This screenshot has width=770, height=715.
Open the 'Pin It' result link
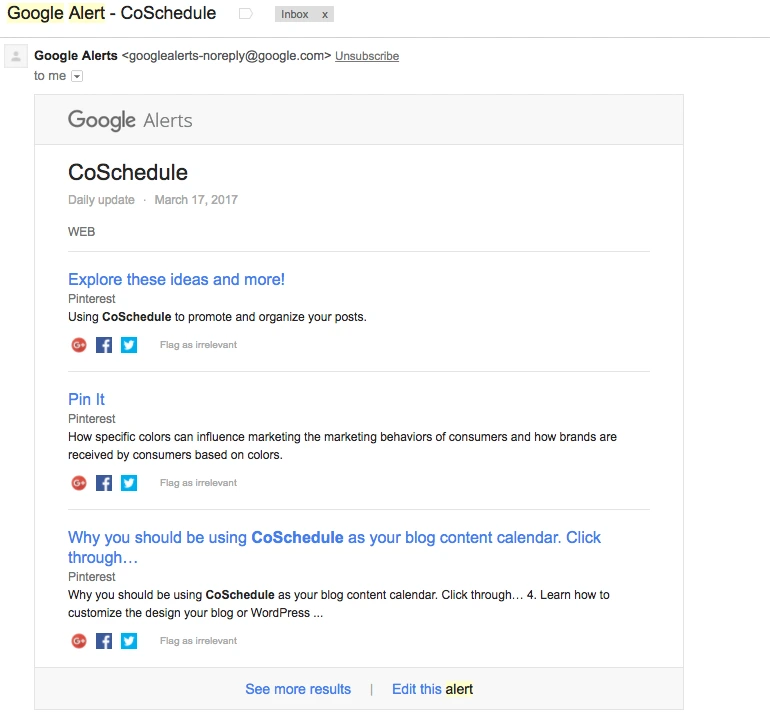coord(86,399)
